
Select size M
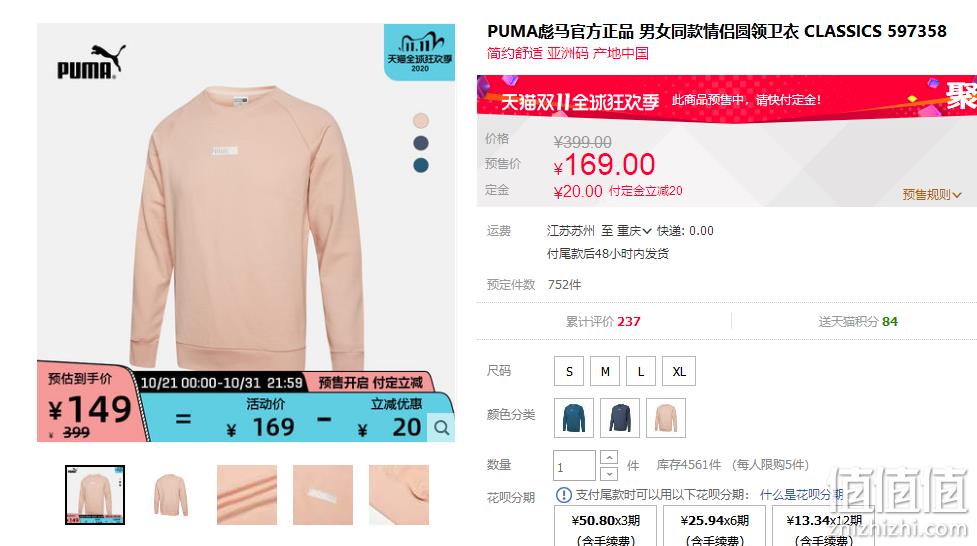point(605,371)
